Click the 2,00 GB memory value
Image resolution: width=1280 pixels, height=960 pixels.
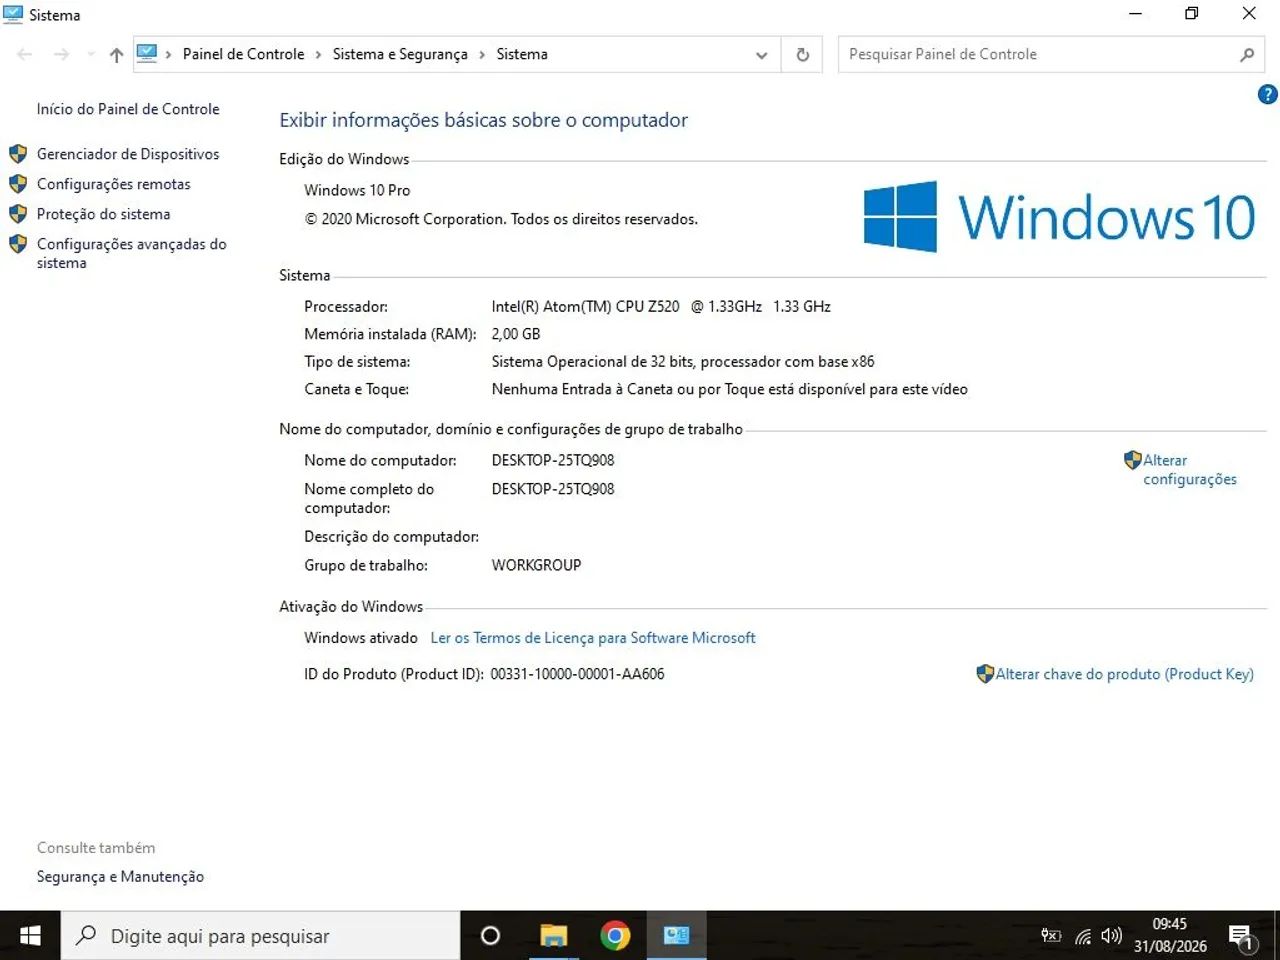[516, 334]
